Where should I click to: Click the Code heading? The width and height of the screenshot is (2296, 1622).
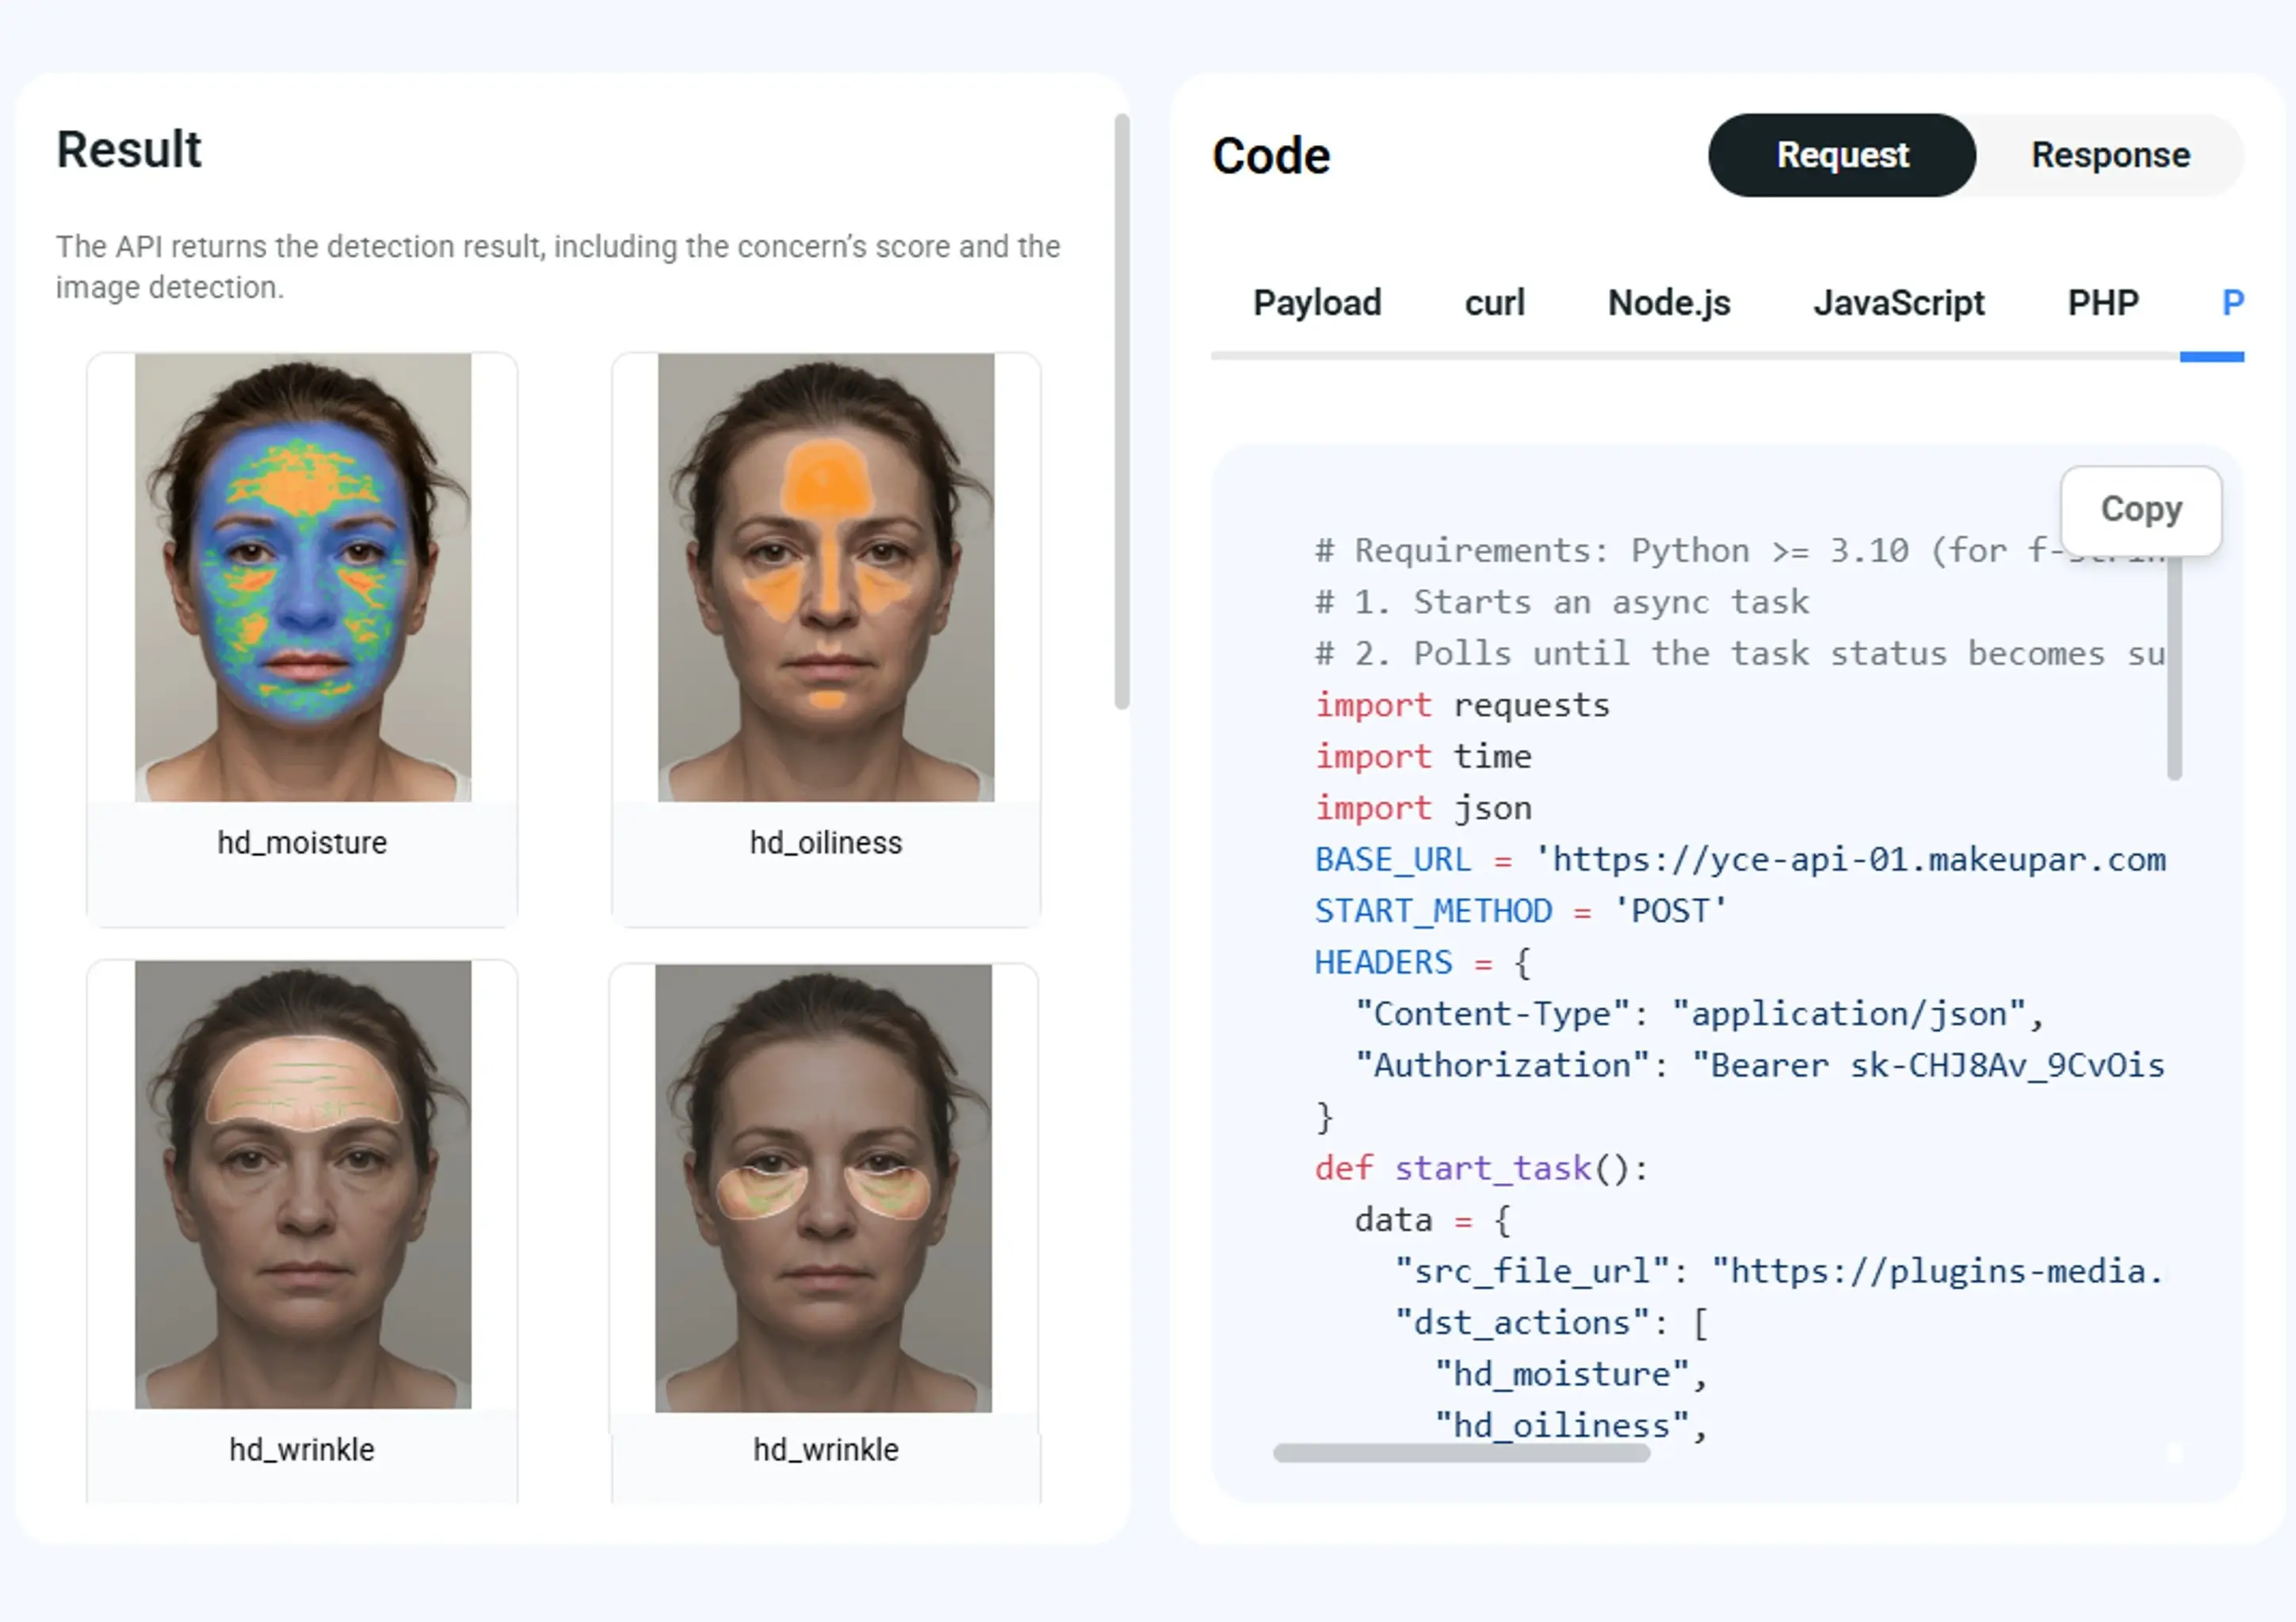coord(1271,156)
